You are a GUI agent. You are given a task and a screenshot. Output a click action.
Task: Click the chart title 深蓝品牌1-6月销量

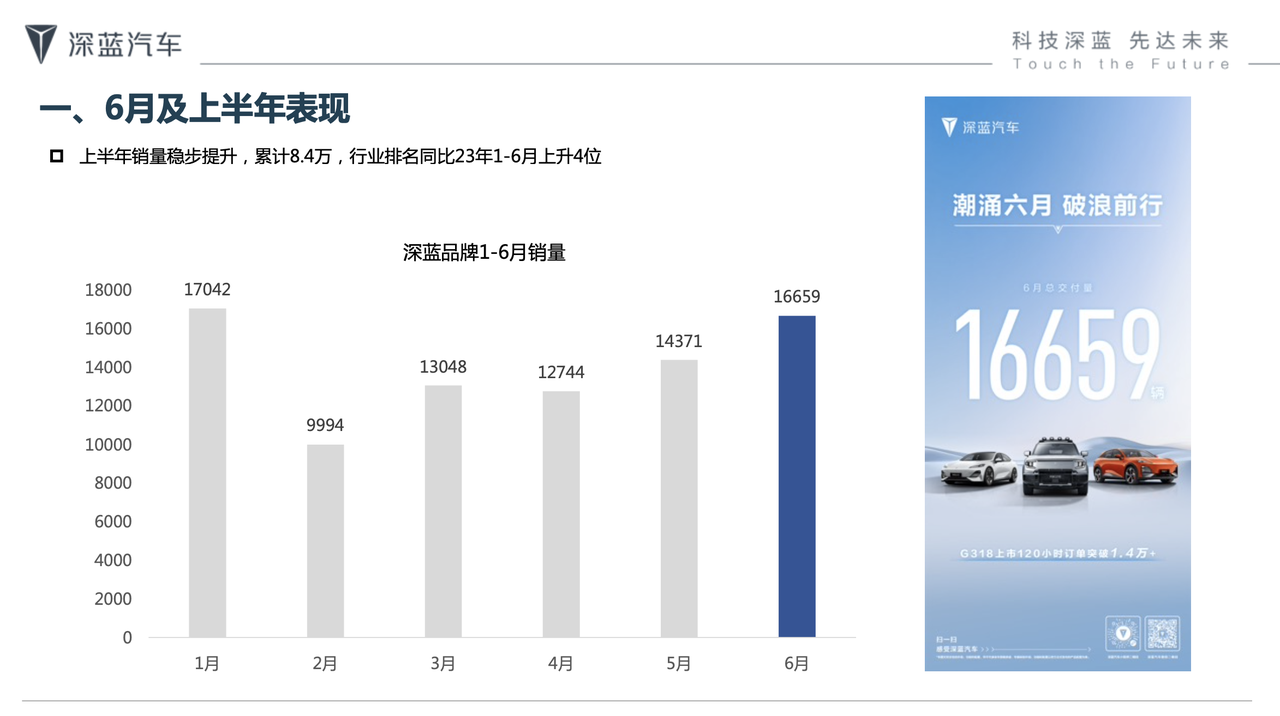click(484, 253)
